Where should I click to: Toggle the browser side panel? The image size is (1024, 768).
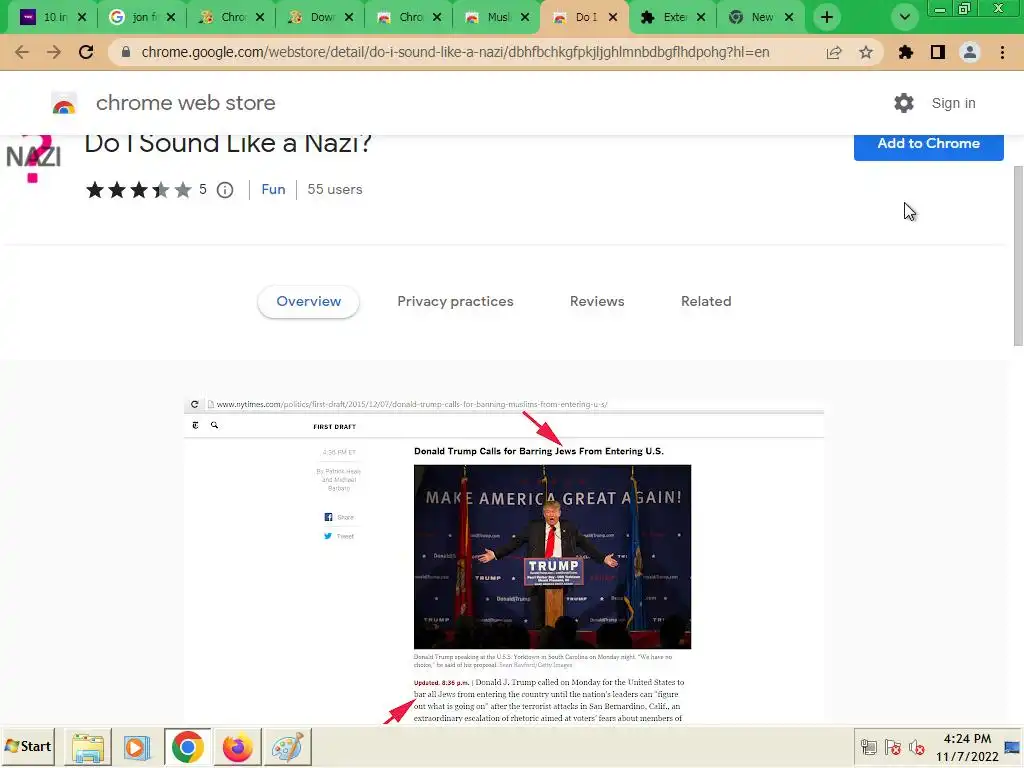[x=938, y=52]
